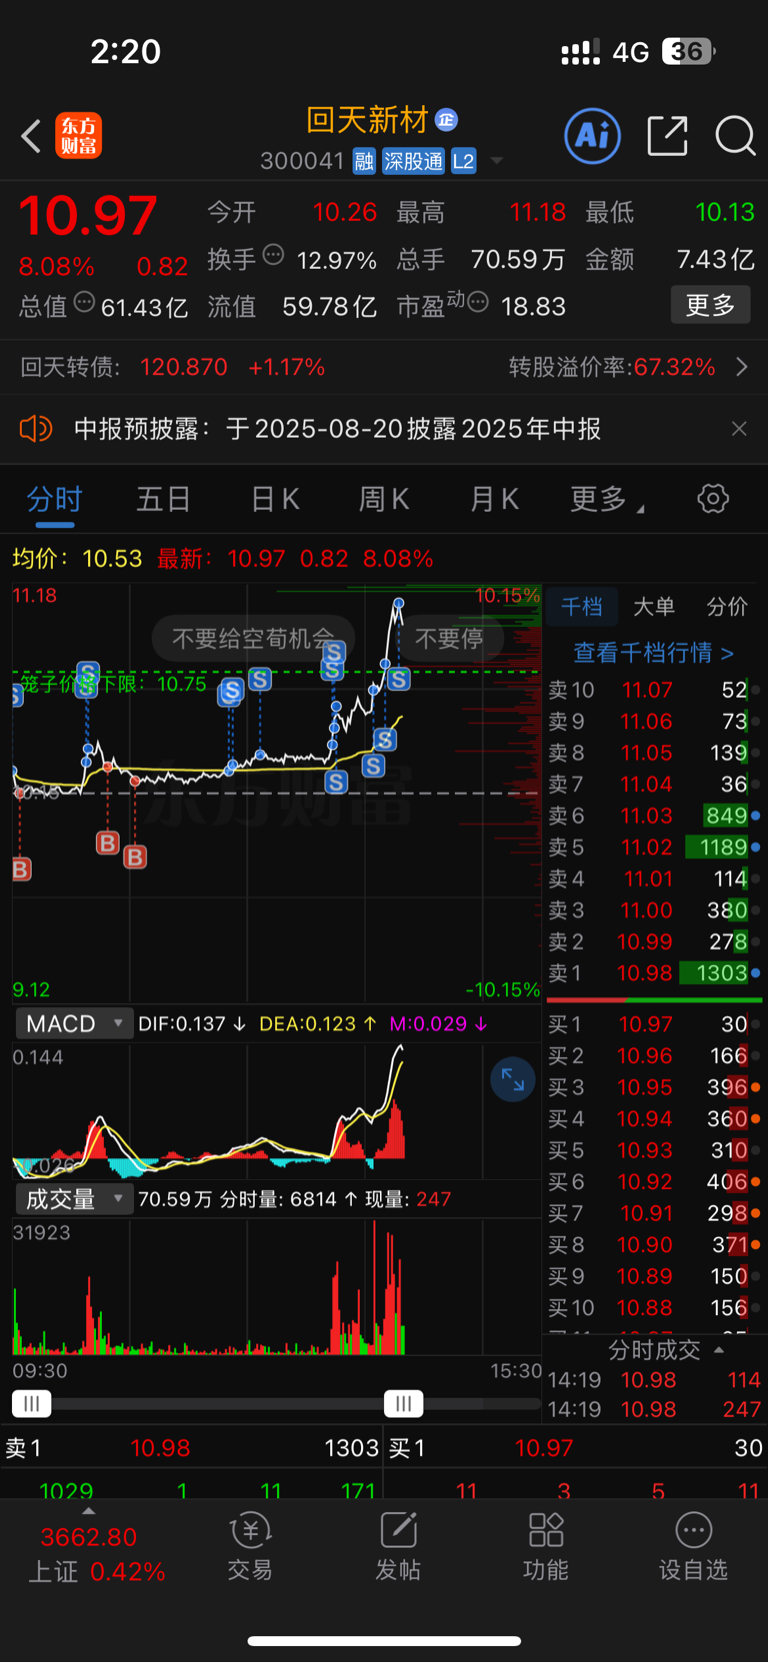Tap the 总值 info circle icon
The width and height of the screenshot is (768, 1663).
84,302
